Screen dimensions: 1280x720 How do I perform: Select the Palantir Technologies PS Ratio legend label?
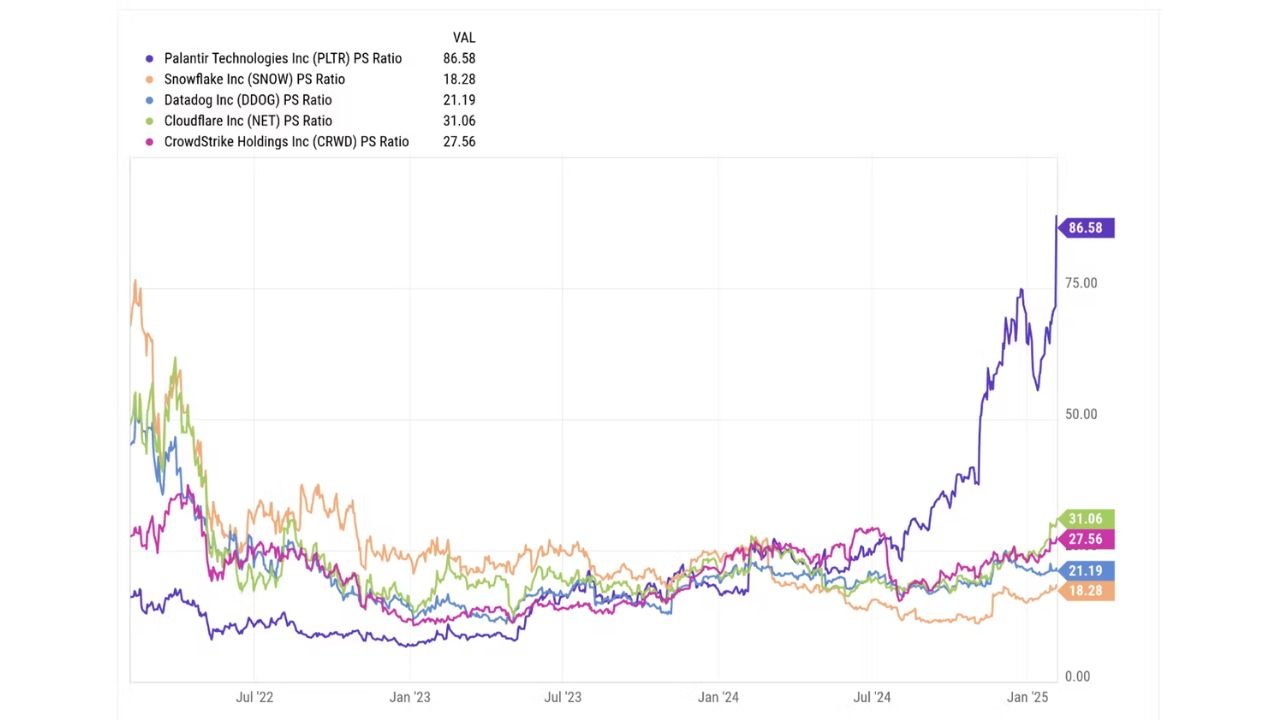pos(283,59)
